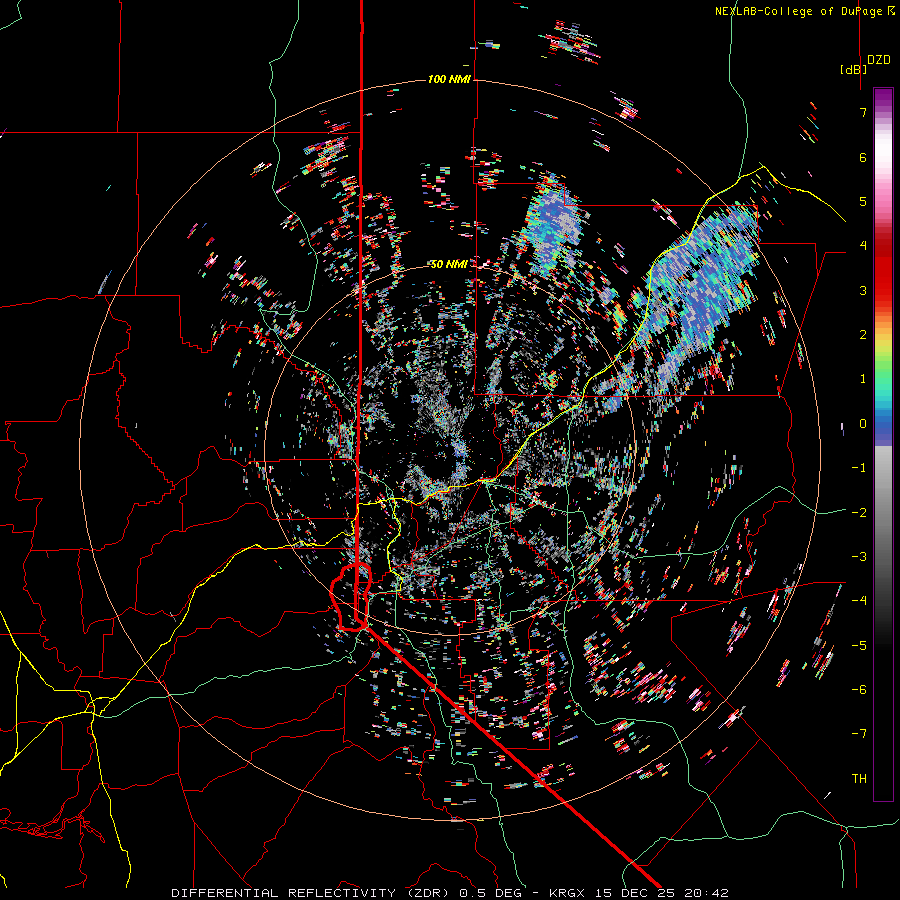Click the -4 dB scale value

pyautogui.click(x=859, y=600)
